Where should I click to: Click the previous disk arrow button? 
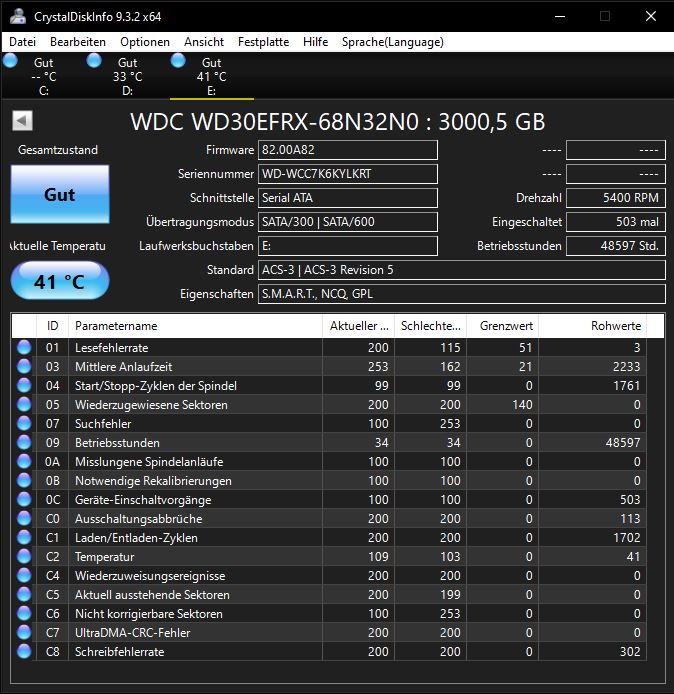(x=22, y=120)
